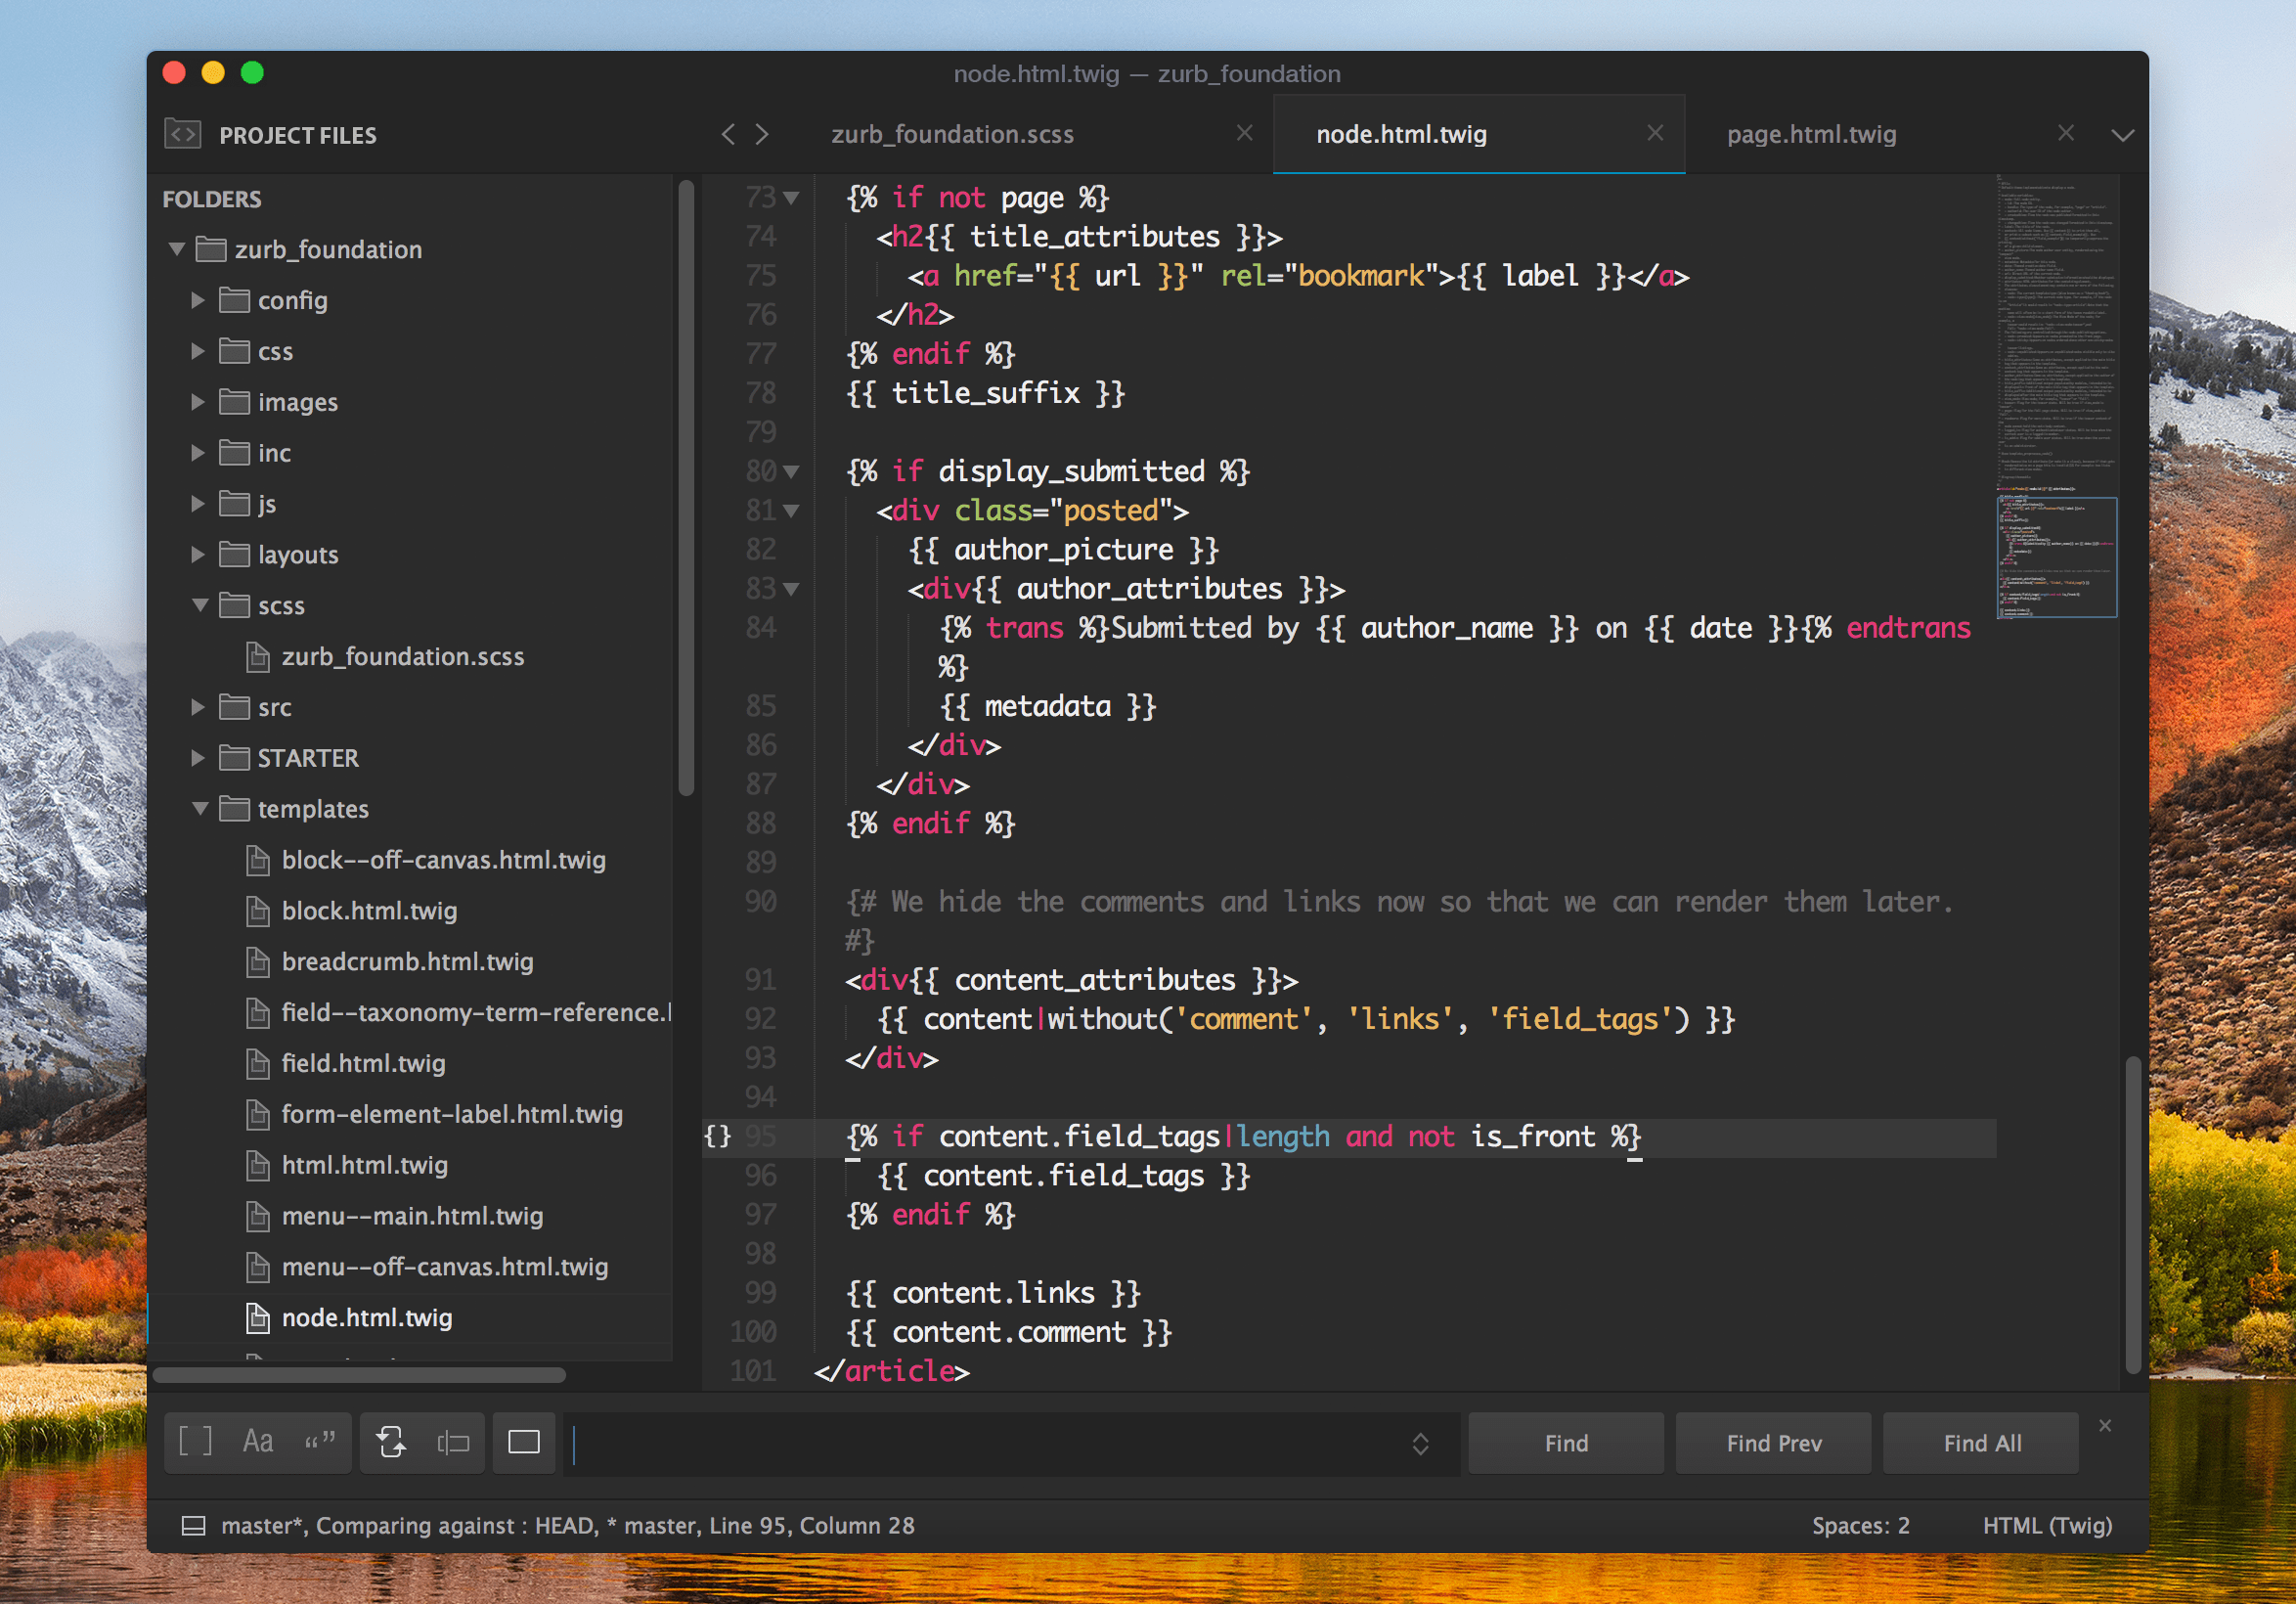Click the folder icon beside layouts
The image size is (2296, 1604).
point(233,554)
